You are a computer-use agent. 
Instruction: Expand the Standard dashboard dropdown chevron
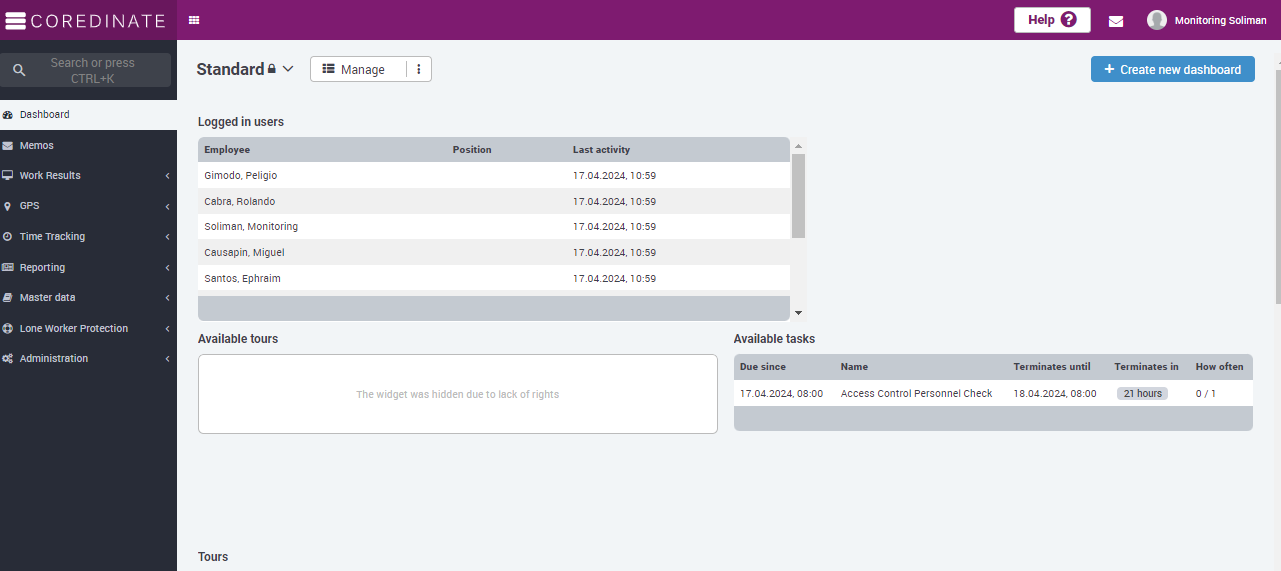coord(288,69)
